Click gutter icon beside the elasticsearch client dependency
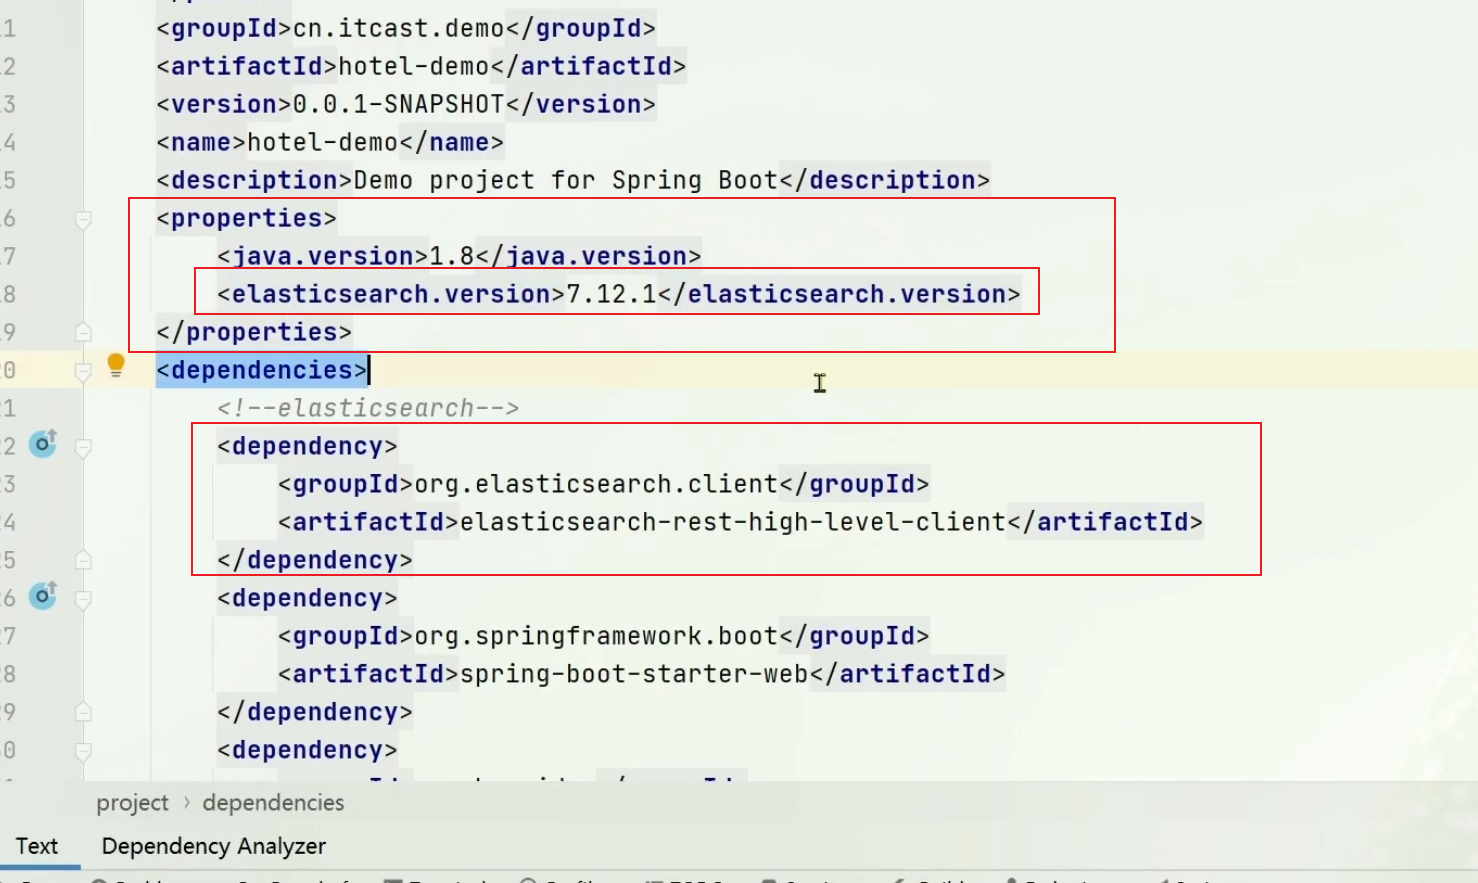The width and height of the screenshot is (1478, 883). (x=43, y=444)
